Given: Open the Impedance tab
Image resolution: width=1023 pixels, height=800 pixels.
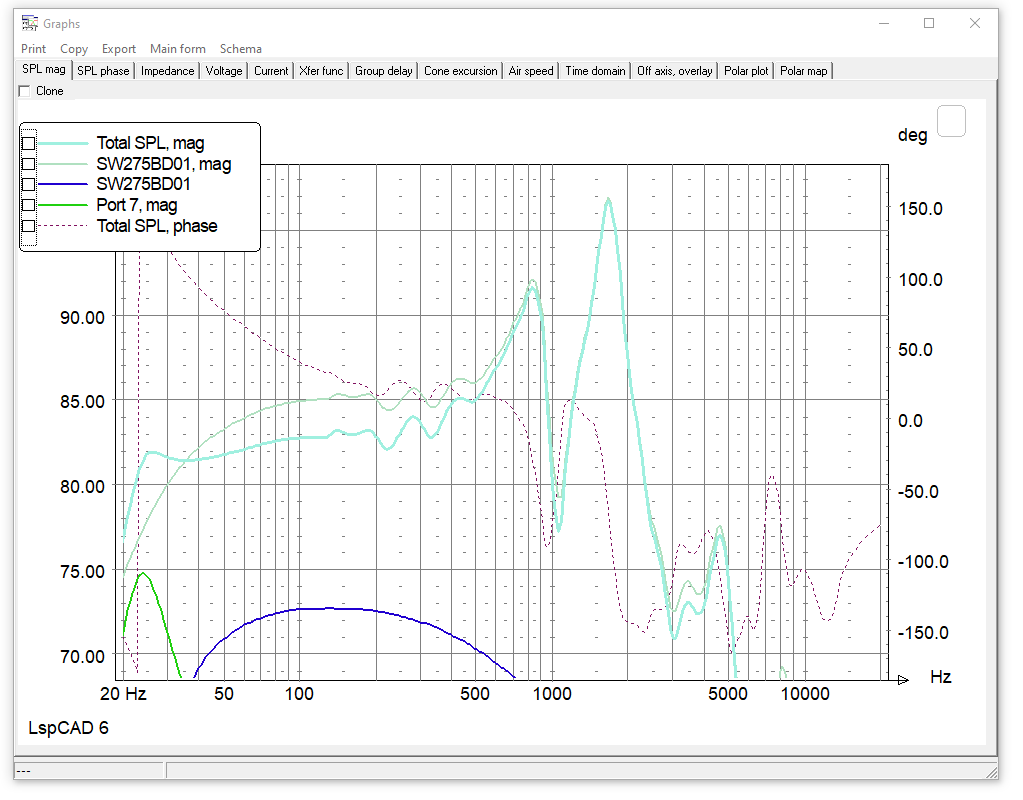Looking at the screenshot, I should click(167, 70).
